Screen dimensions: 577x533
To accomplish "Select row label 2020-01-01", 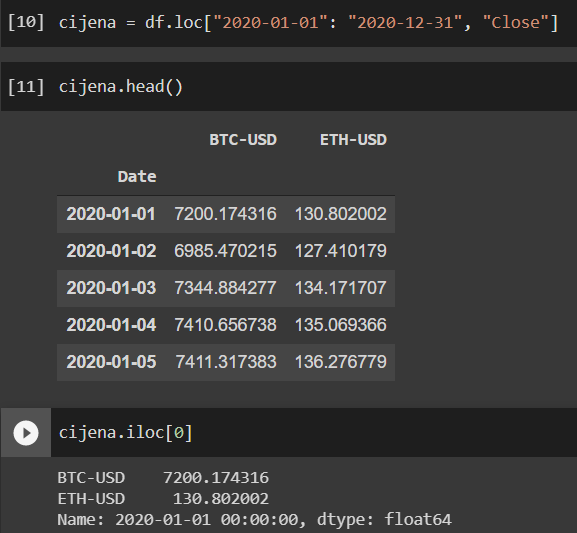I will pos(111,214).
